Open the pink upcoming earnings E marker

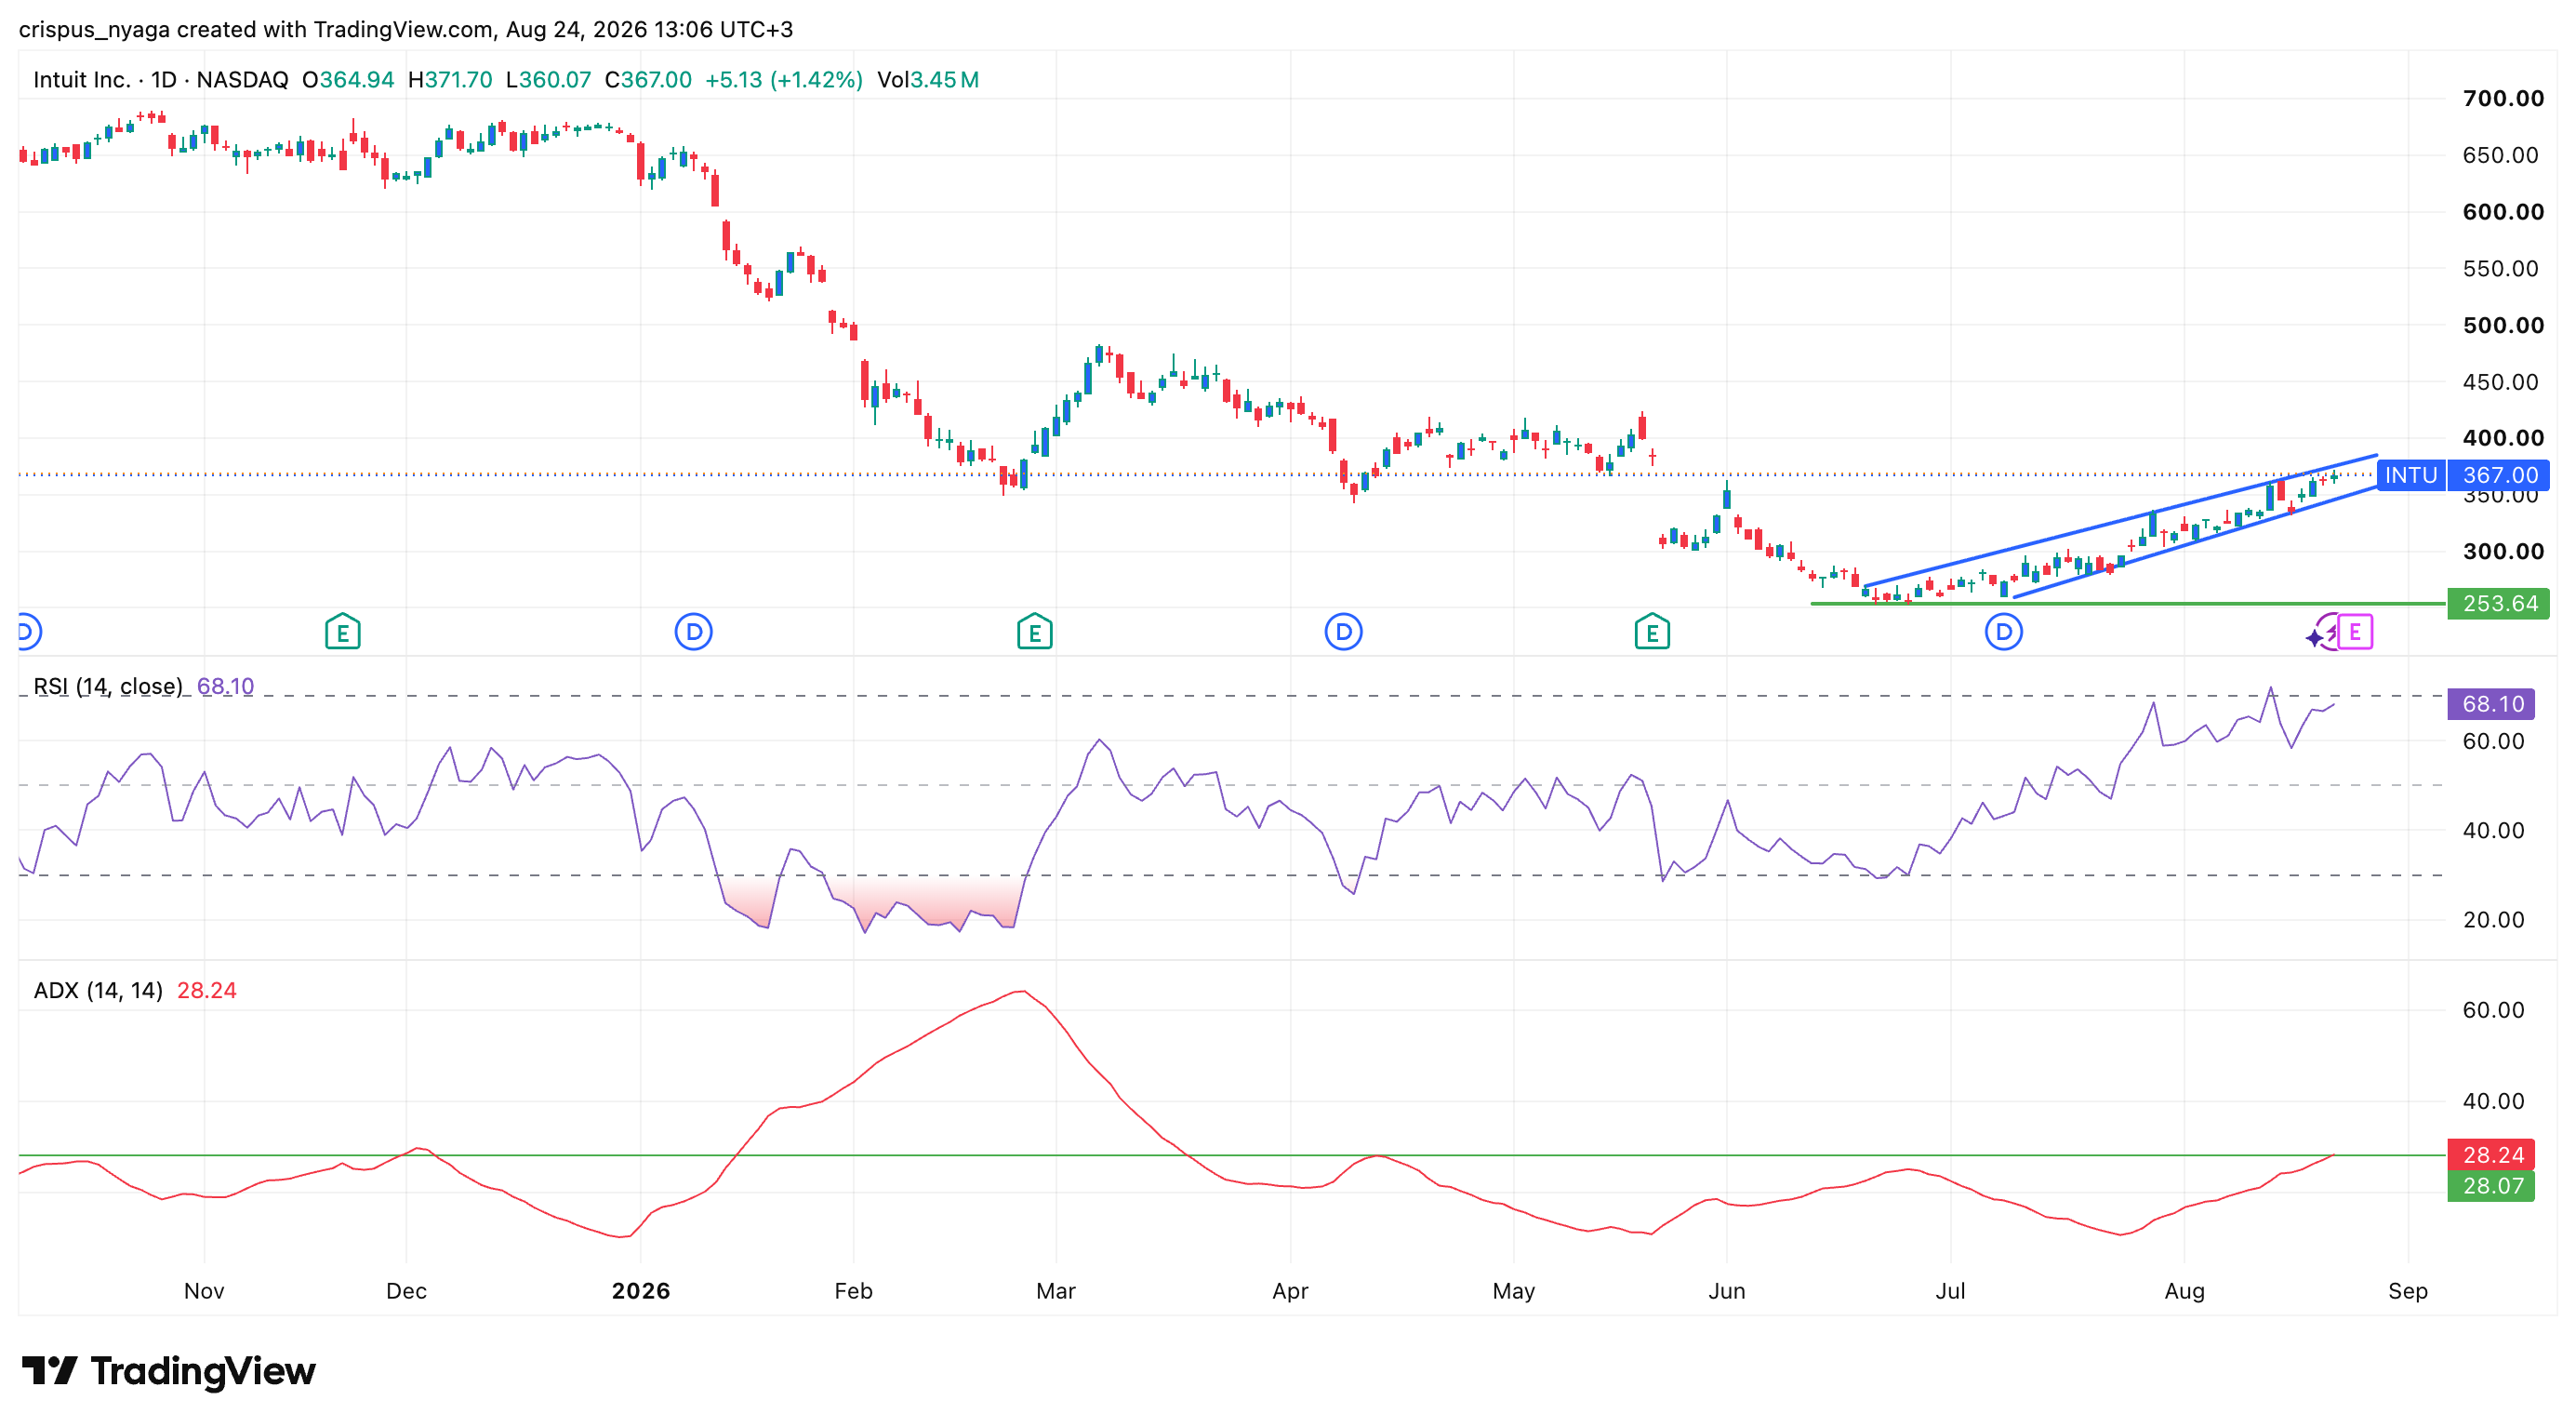click(2355, 632)
